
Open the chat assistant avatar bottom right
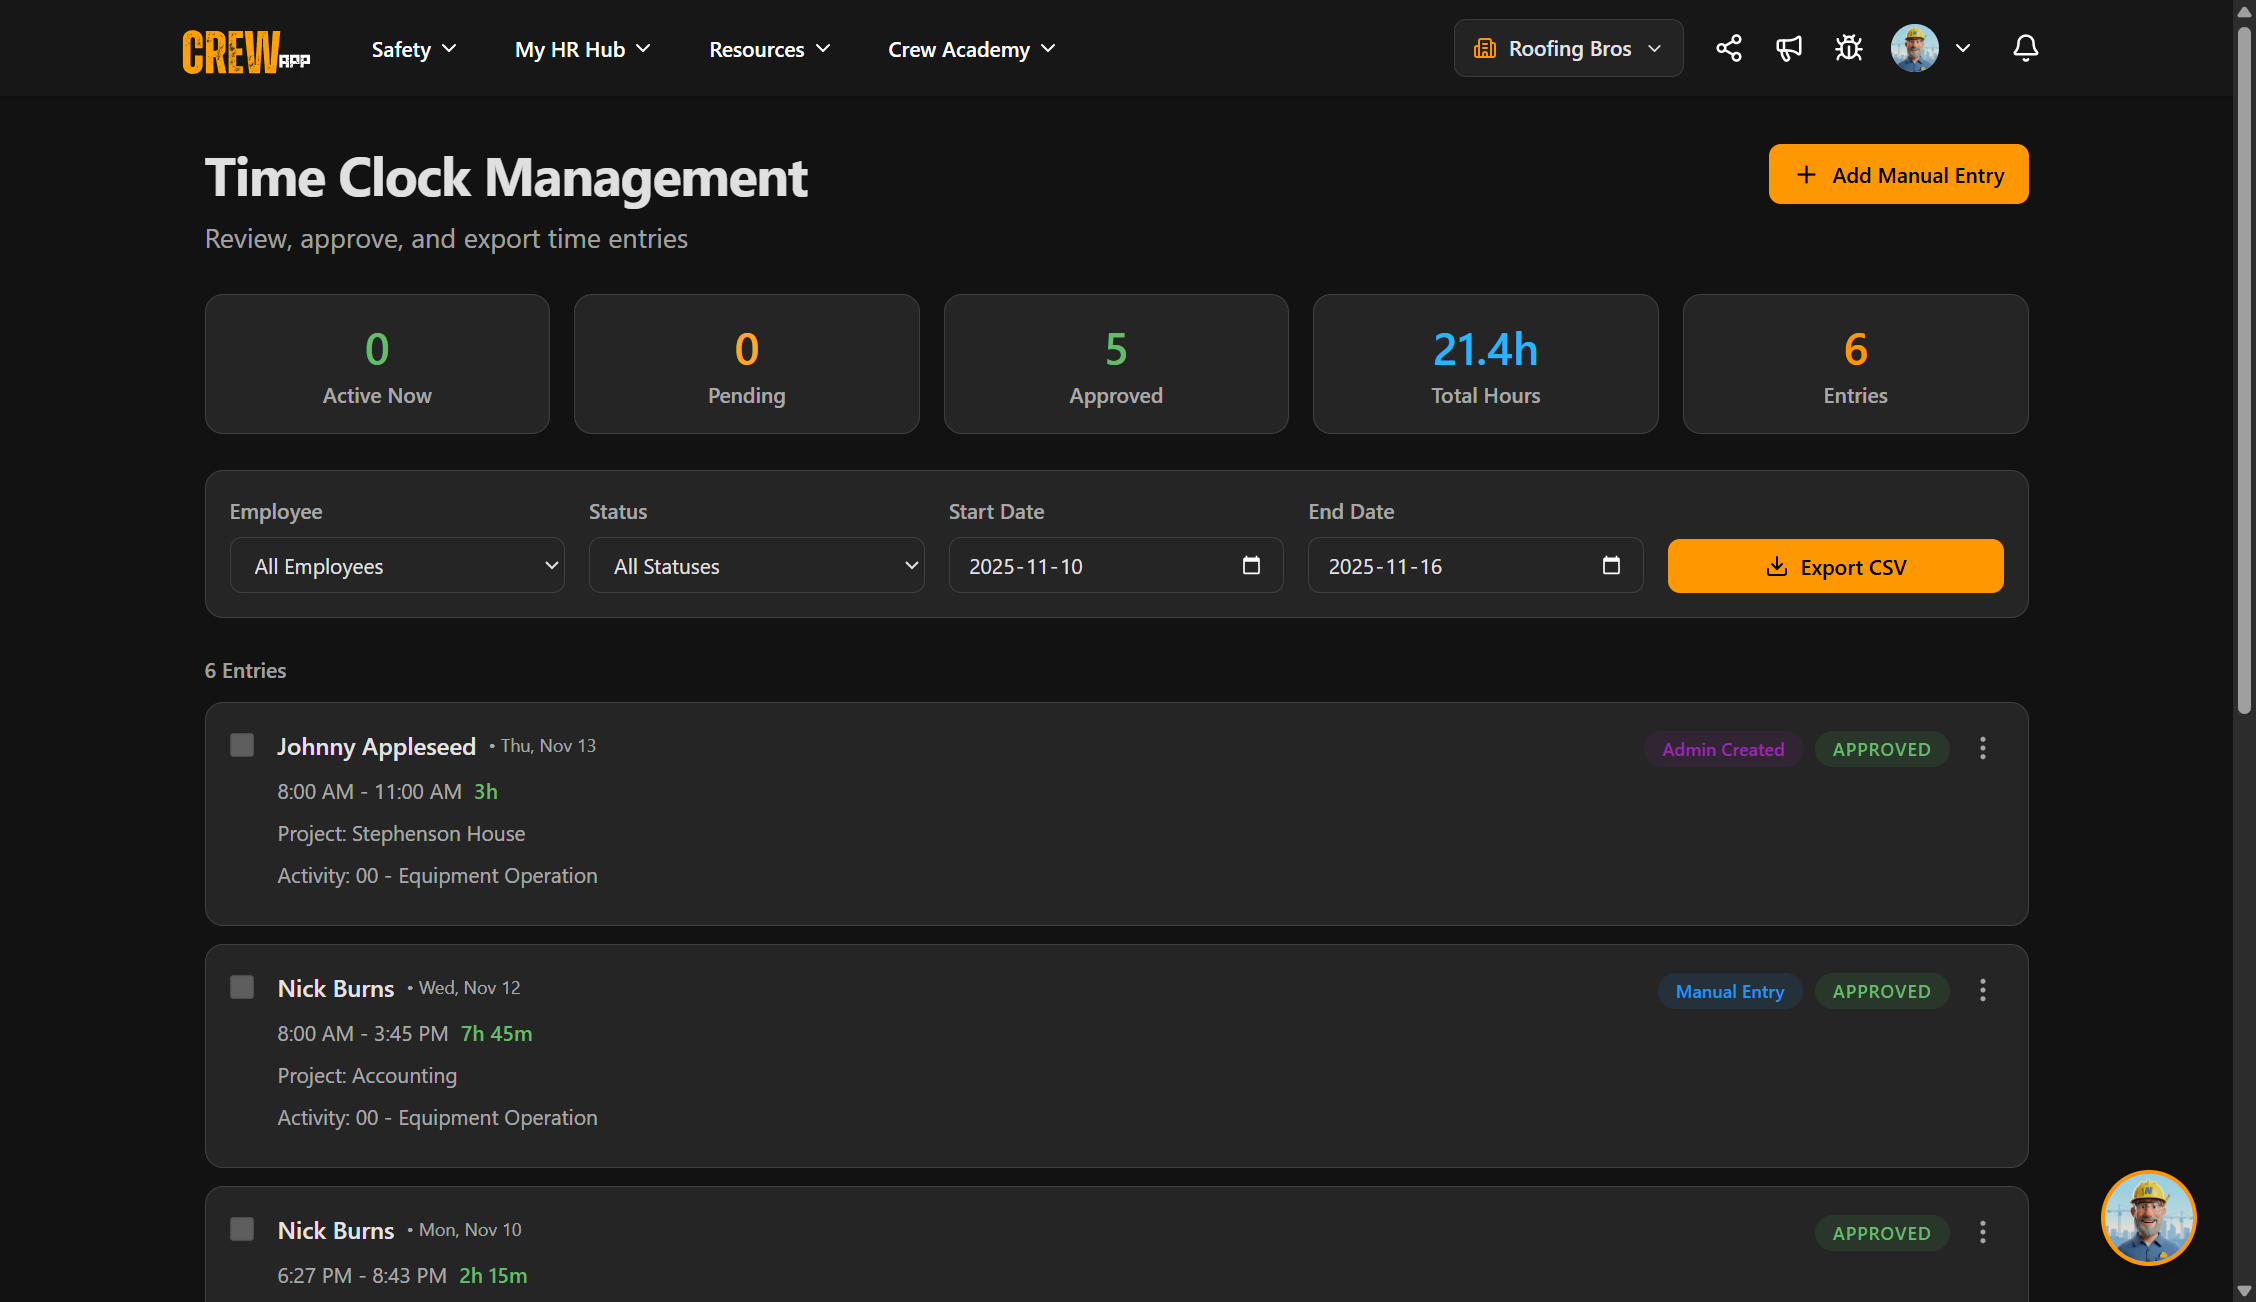point(2148,1217)
